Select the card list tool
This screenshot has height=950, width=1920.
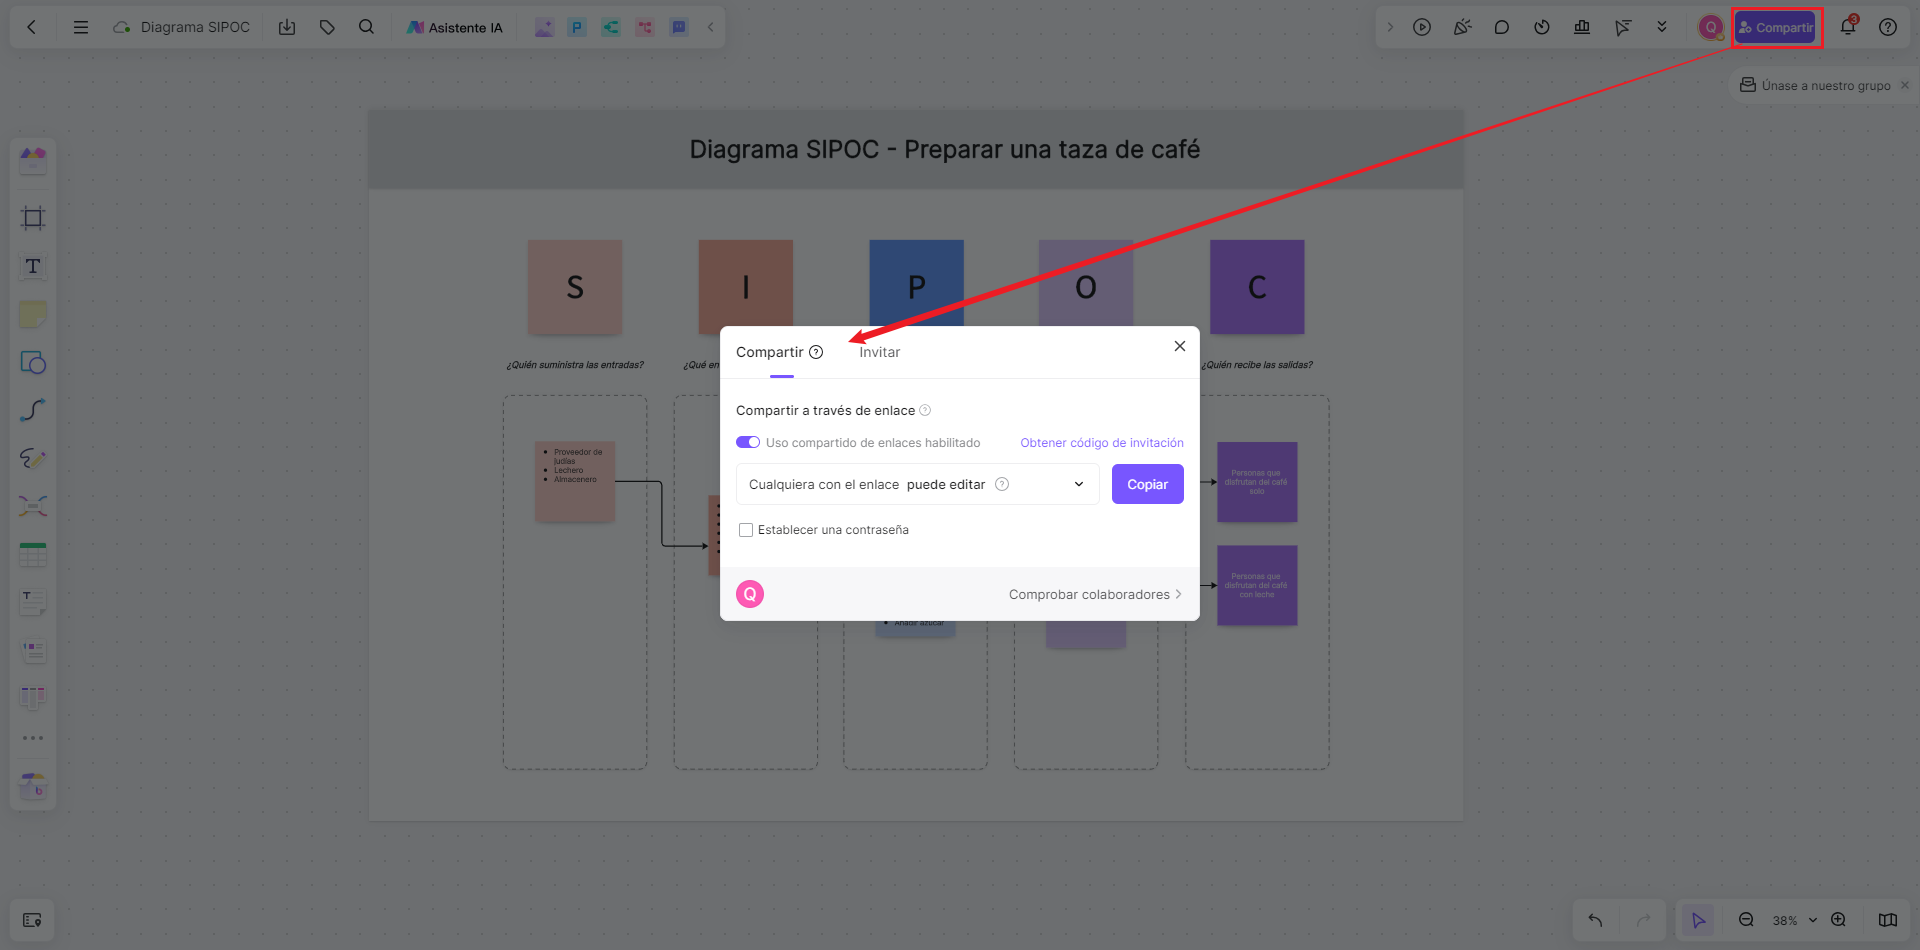click(33, 650)
